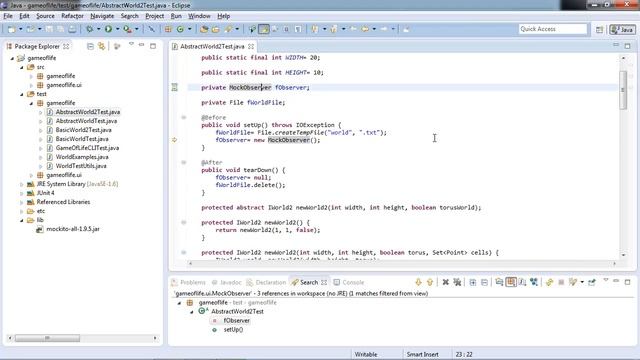This screenshot has height=360, width=640.
Task: Select GameOfLifeCLITest.java in Package Explorer
Action: point(87,148)
